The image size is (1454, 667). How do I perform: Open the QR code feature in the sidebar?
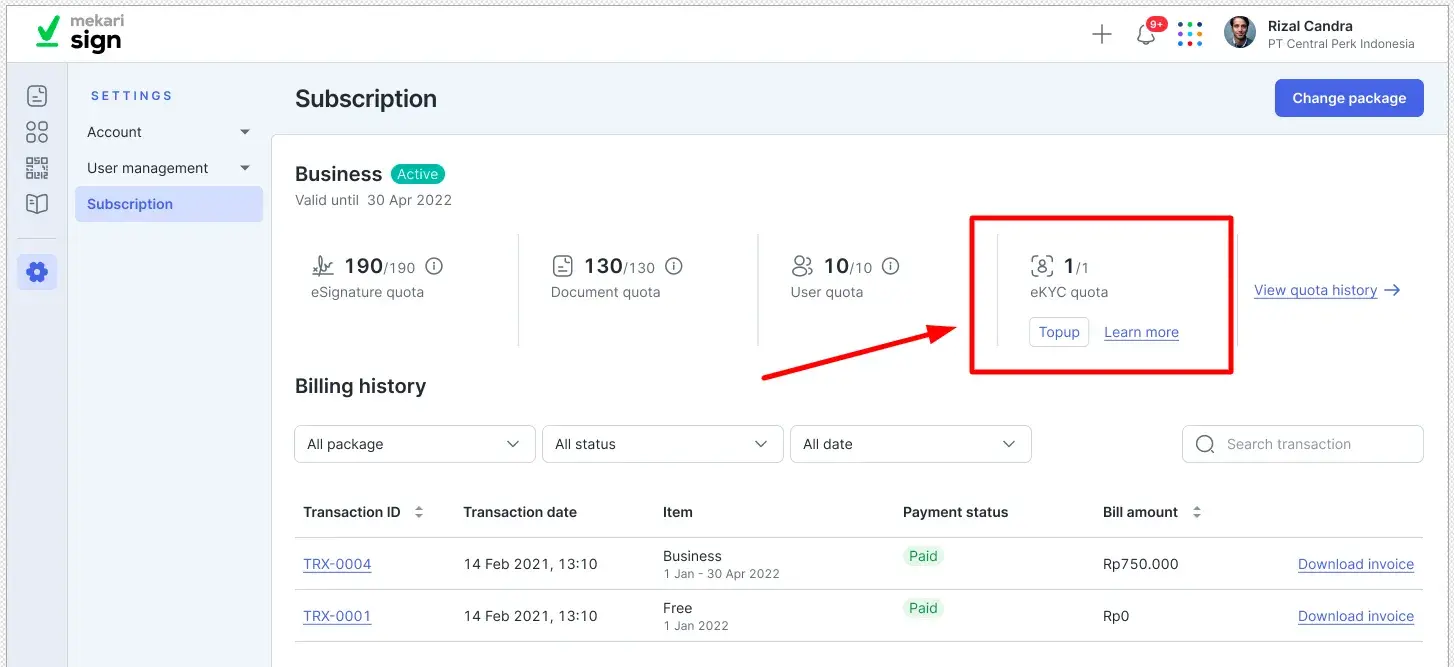(x=37, y=167)
